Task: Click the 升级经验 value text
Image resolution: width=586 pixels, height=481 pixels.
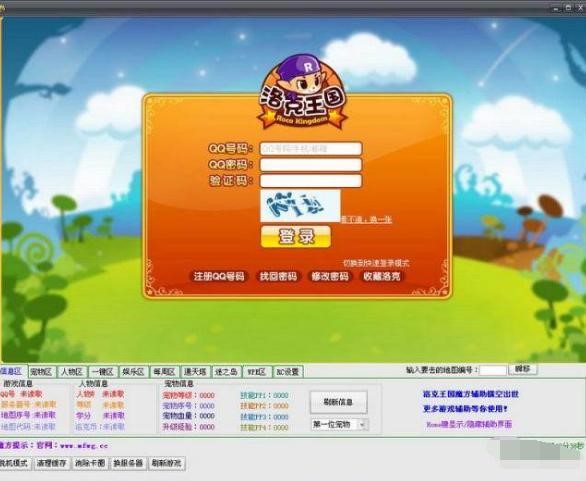Action: coord(207,427)
